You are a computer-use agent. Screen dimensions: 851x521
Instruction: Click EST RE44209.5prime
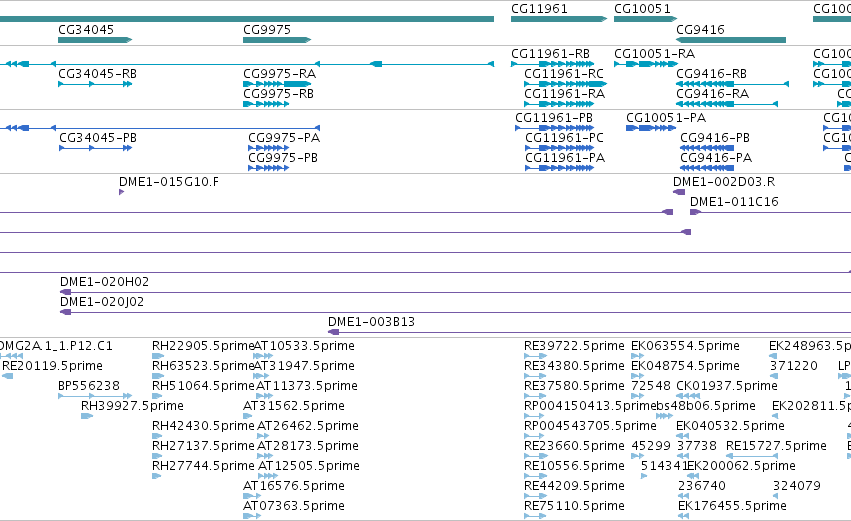coord(535,497)
